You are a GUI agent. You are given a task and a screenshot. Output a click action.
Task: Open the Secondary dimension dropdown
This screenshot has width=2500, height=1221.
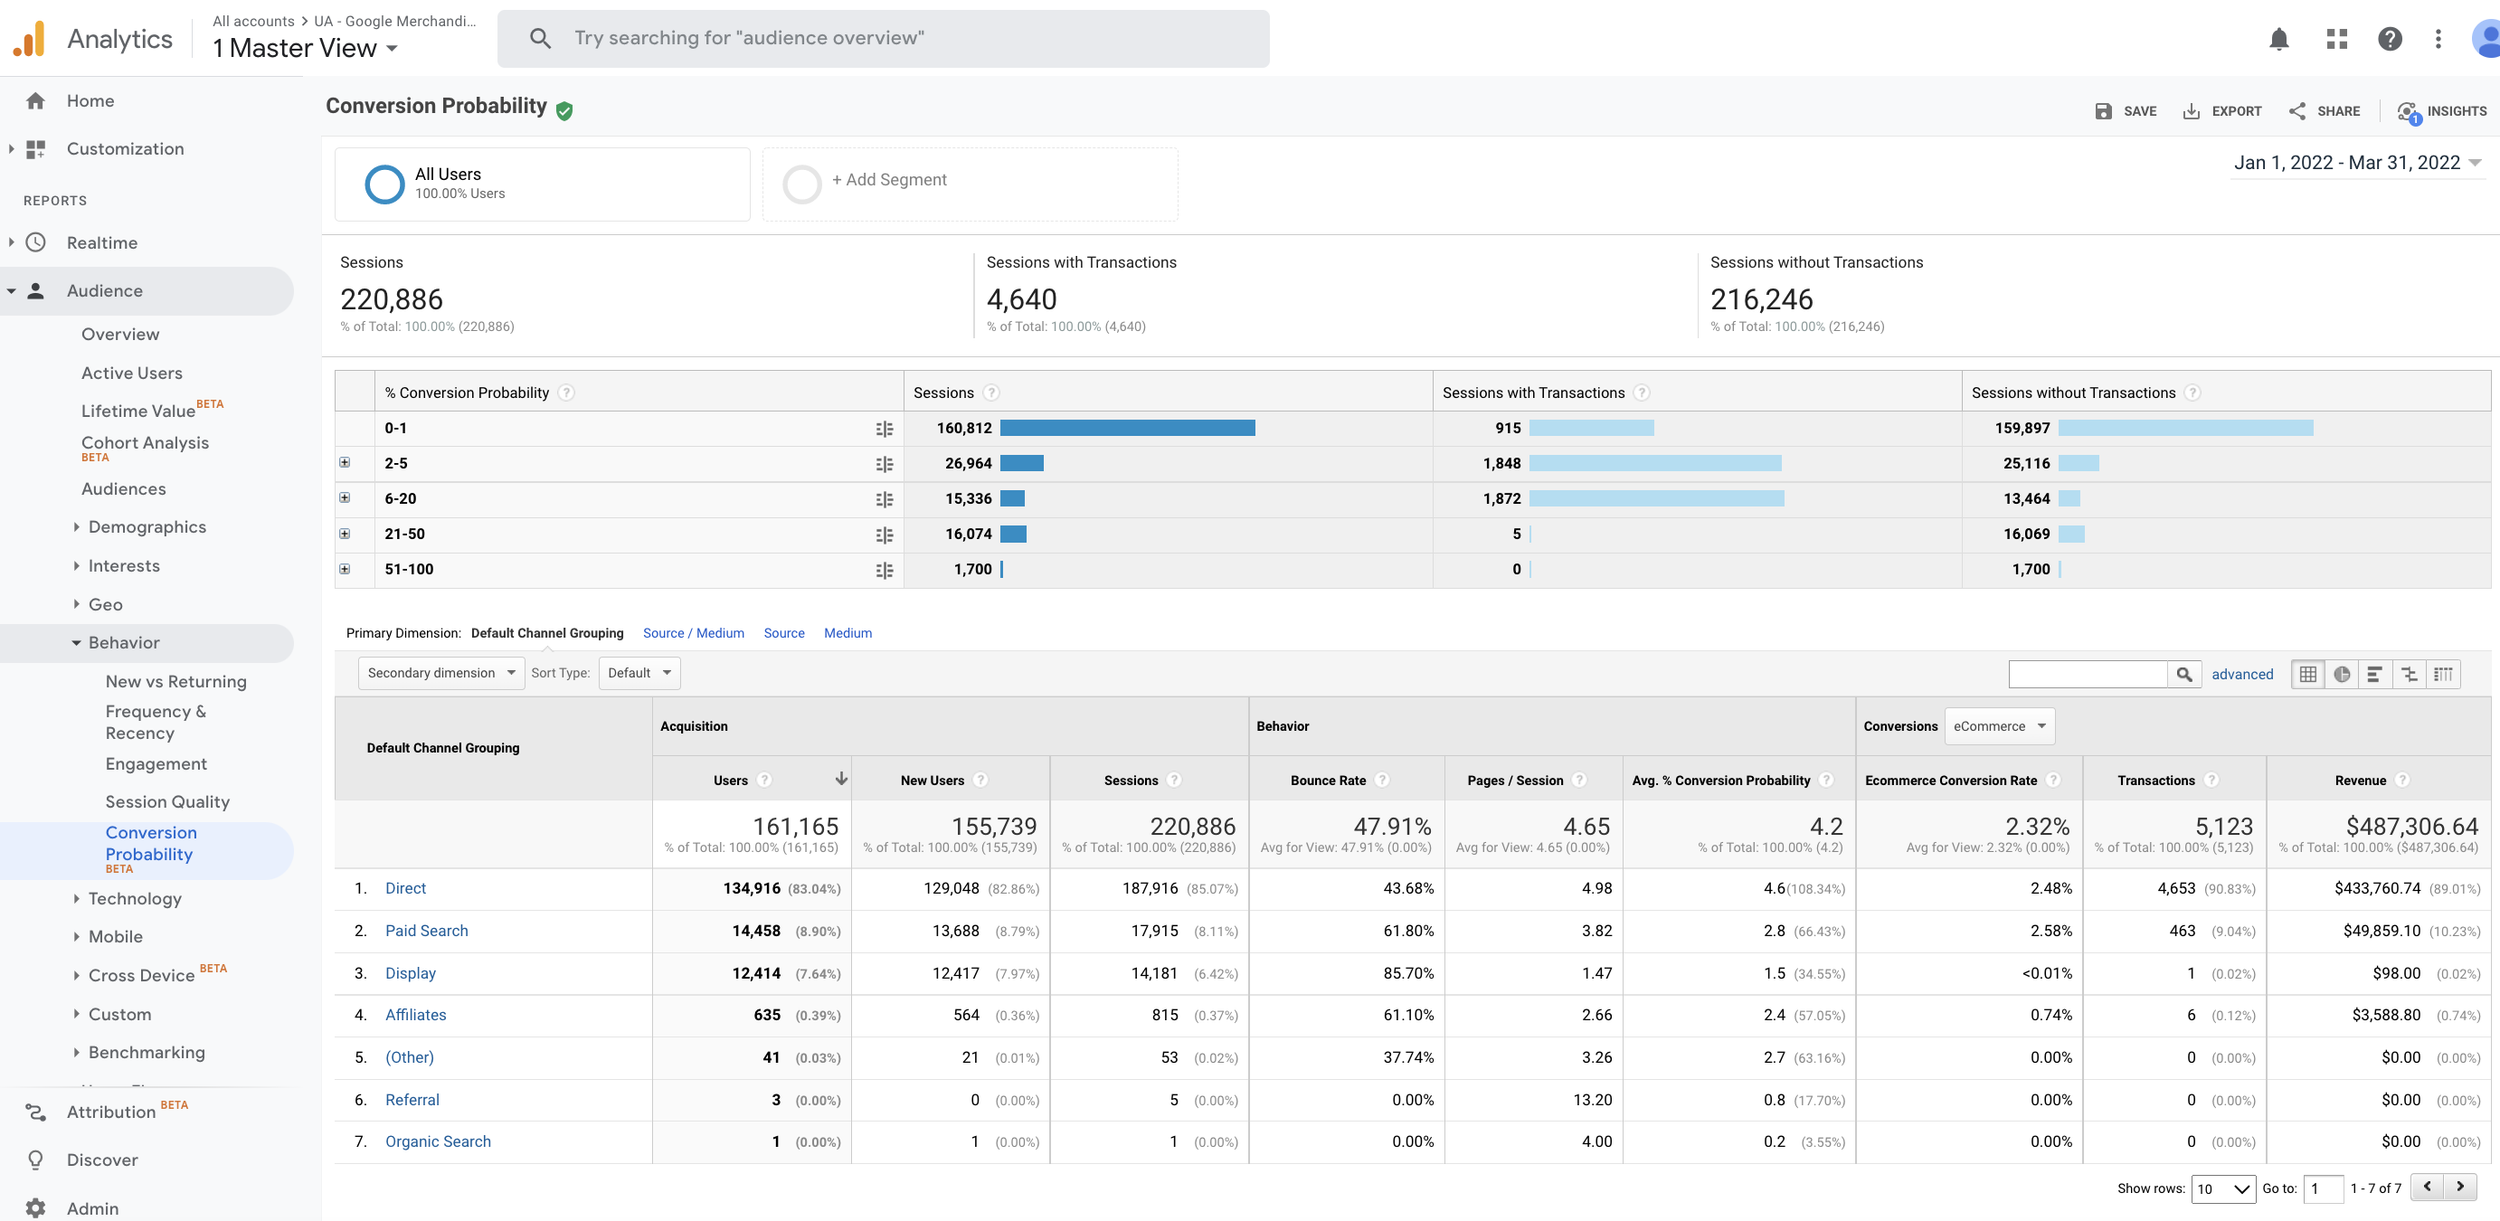pyautogui.click(x=441, y=673)
